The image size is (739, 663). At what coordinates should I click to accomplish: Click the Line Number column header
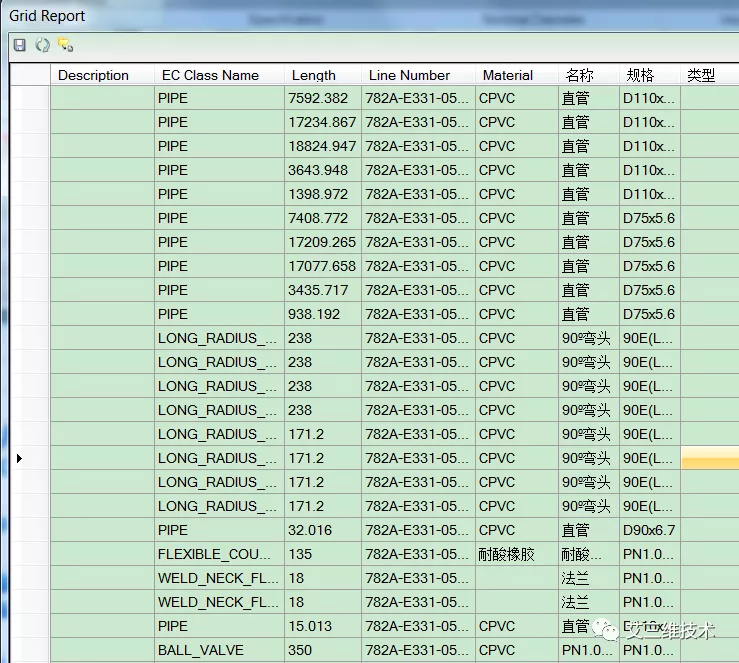click(409, 75)
